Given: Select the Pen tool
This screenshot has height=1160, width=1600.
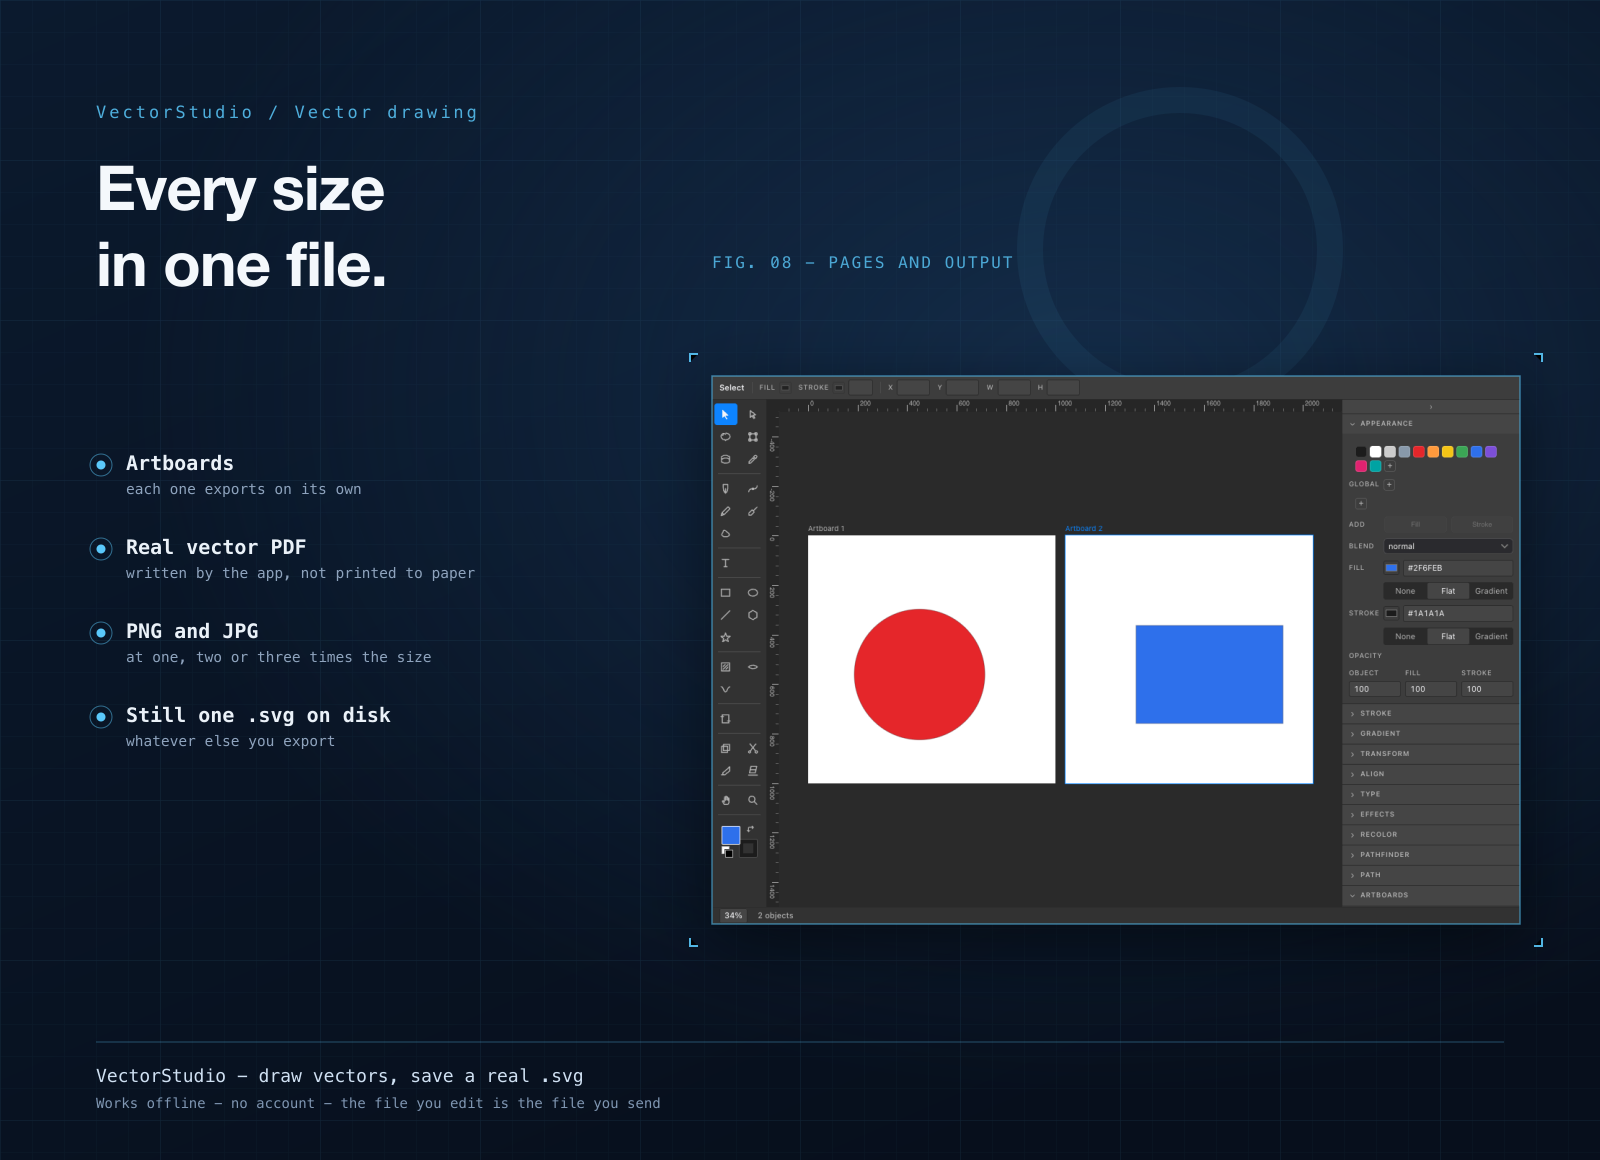Looking at the screenshot, I should [725, 488].
